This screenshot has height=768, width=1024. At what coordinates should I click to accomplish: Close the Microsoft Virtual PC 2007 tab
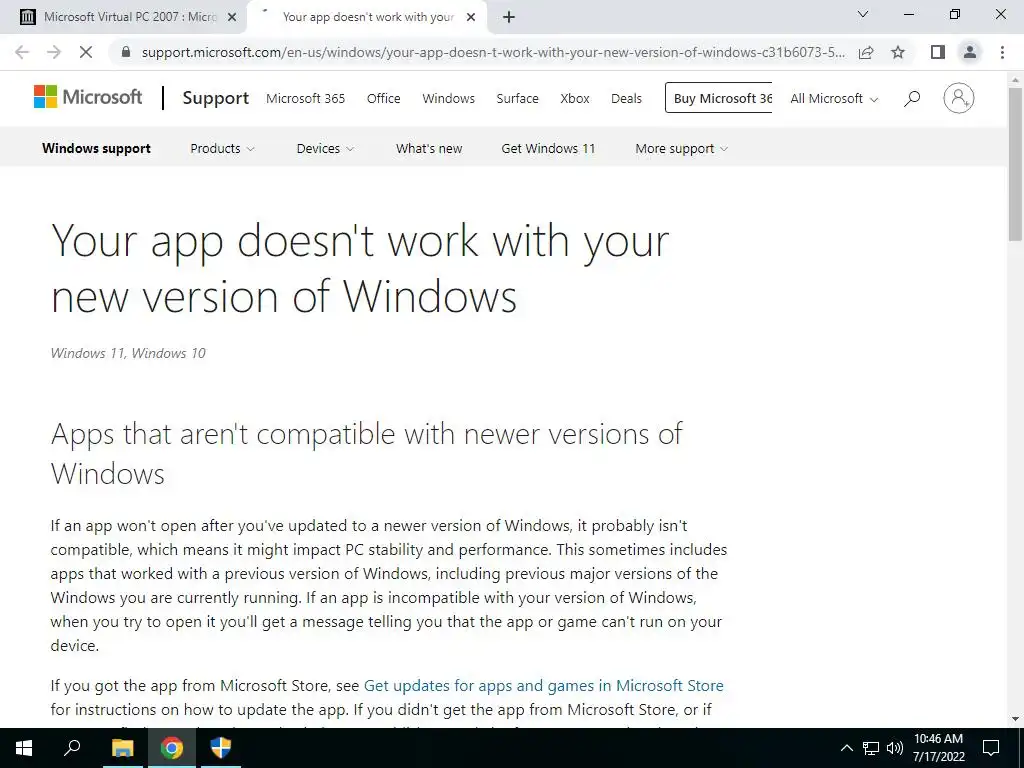point(232,17)
